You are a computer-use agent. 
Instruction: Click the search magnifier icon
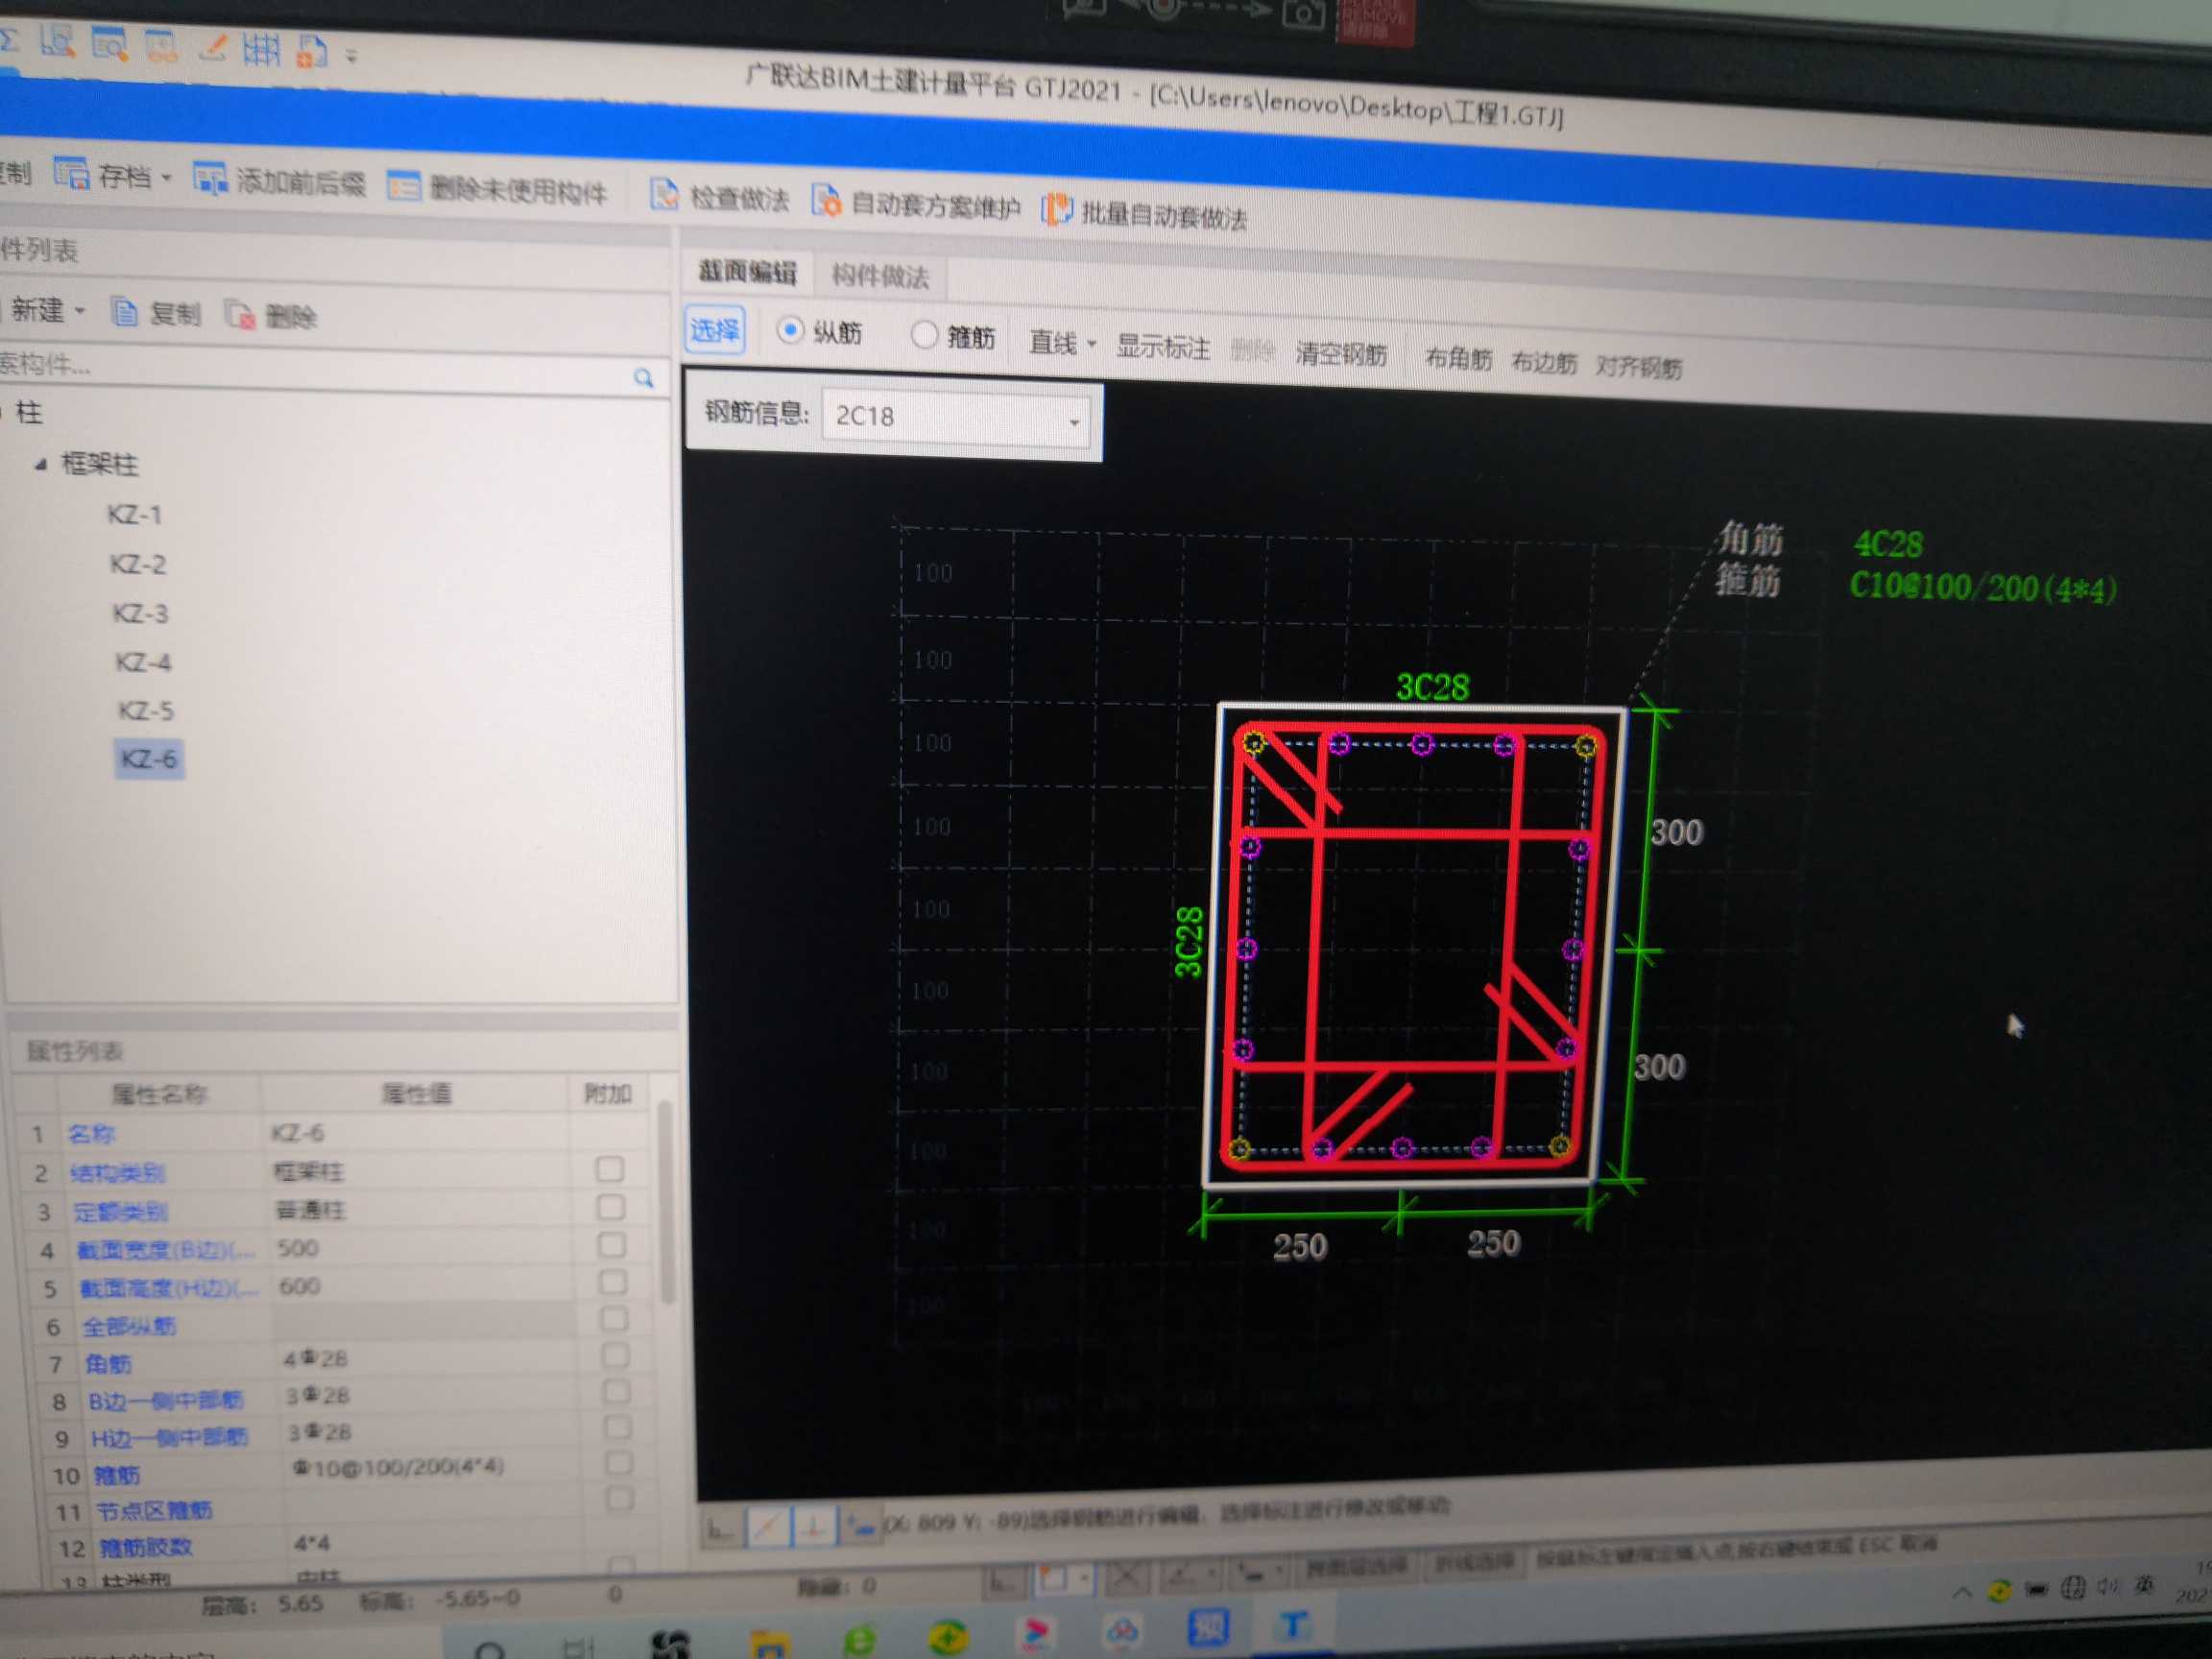tap(643, 378)
